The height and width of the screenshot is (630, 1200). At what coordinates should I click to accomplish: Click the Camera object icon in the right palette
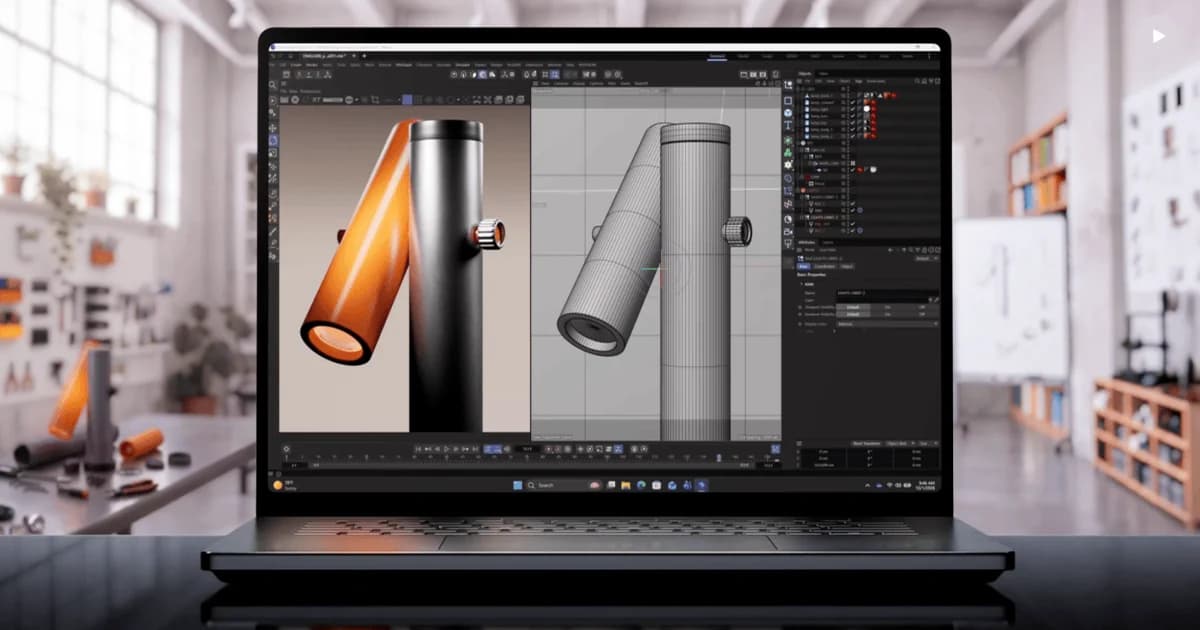coord(788,231)
